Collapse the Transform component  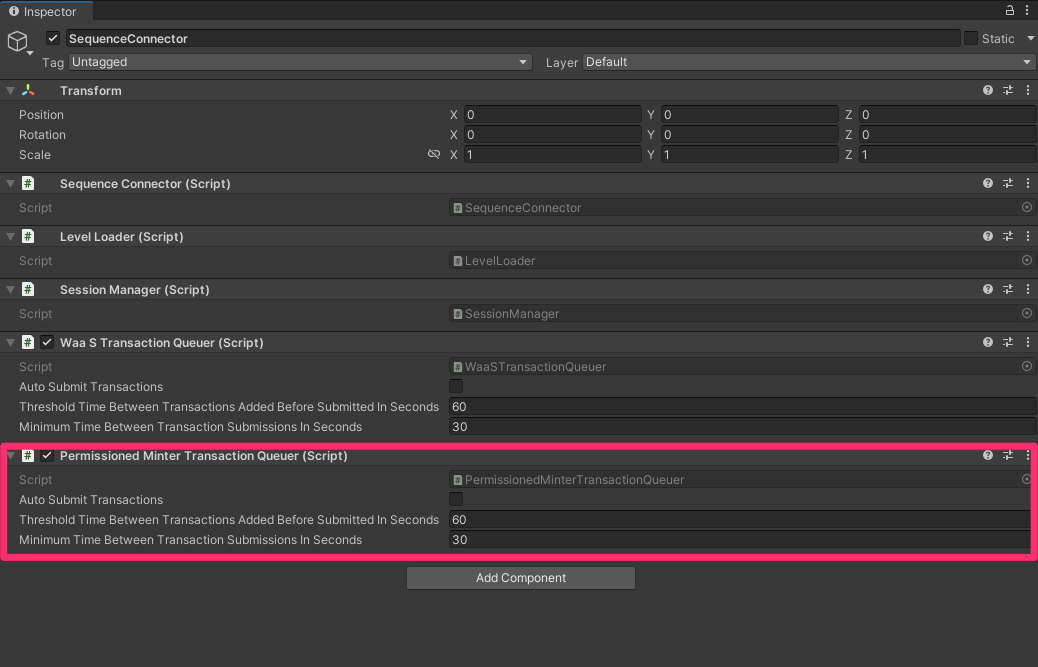(x=9, y=90)
